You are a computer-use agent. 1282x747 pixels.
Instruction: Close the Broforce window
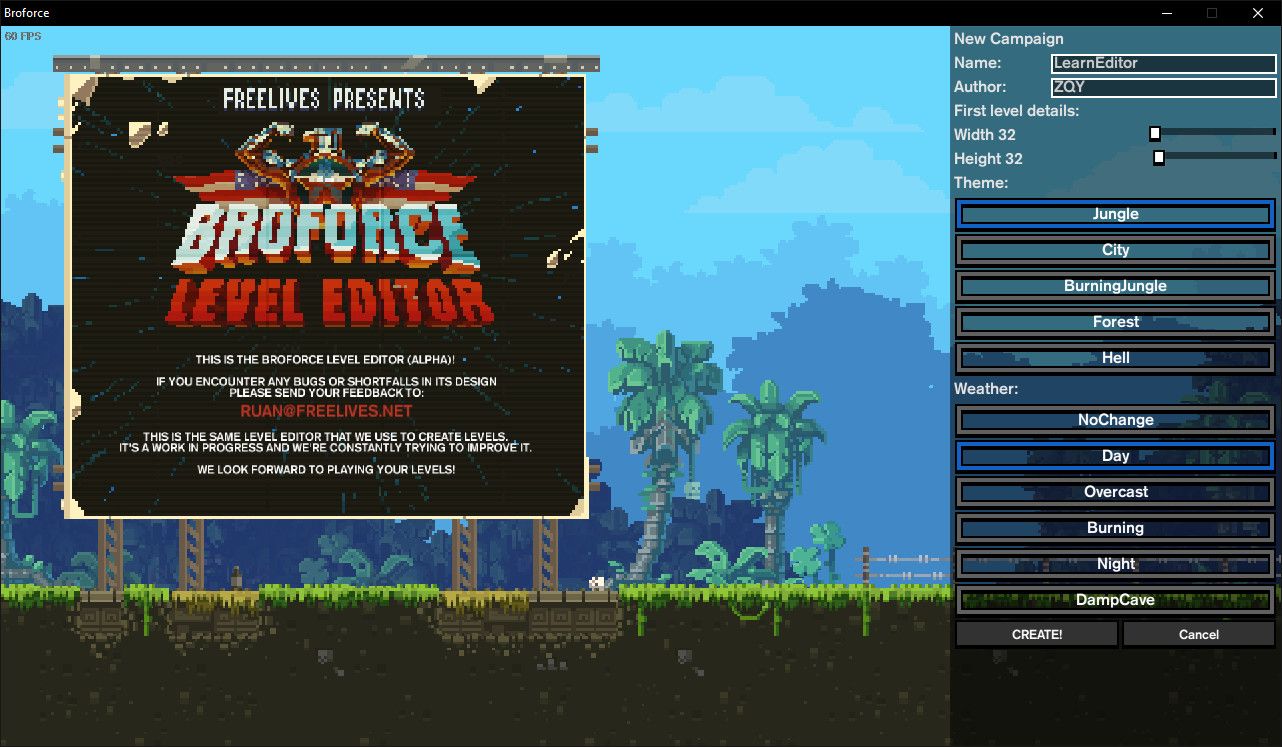[1258, 13]
